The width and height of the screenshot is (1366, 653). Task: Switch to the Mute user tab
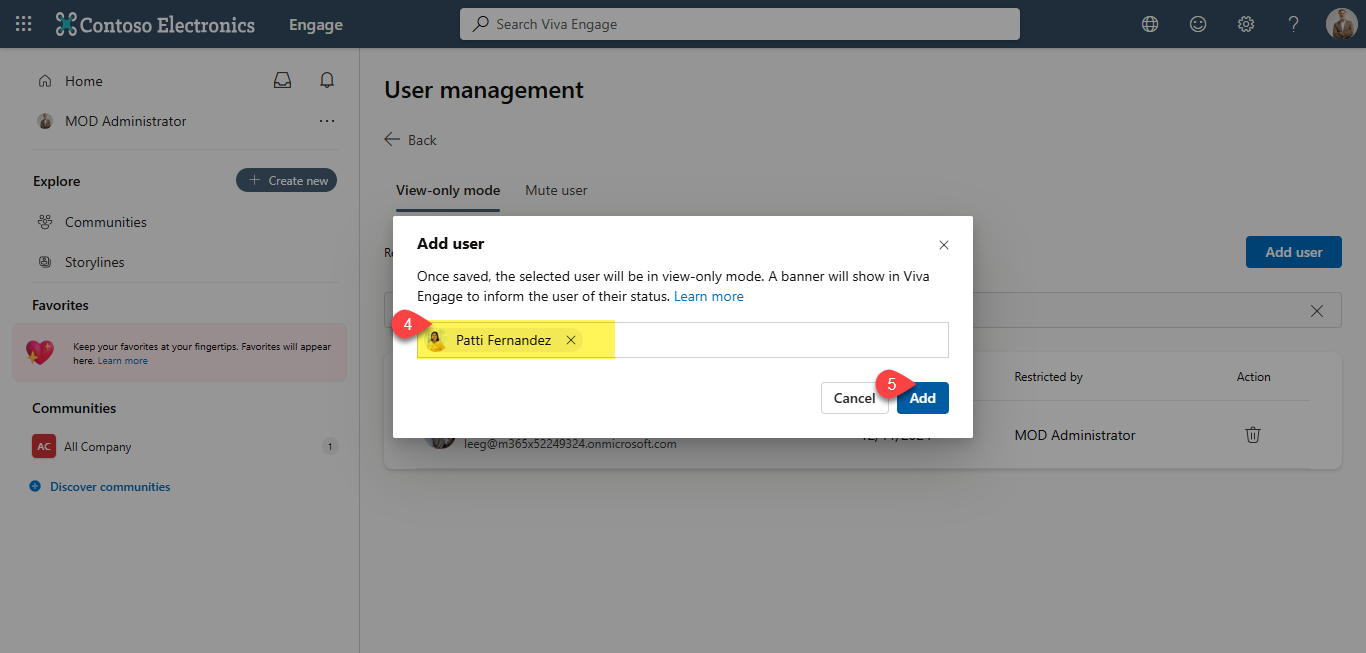(556, 190)
